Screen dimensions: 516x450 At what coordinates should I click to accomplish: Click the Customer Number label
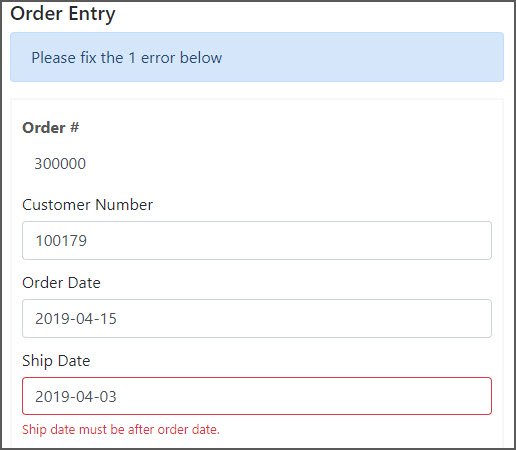pos(87,205)
